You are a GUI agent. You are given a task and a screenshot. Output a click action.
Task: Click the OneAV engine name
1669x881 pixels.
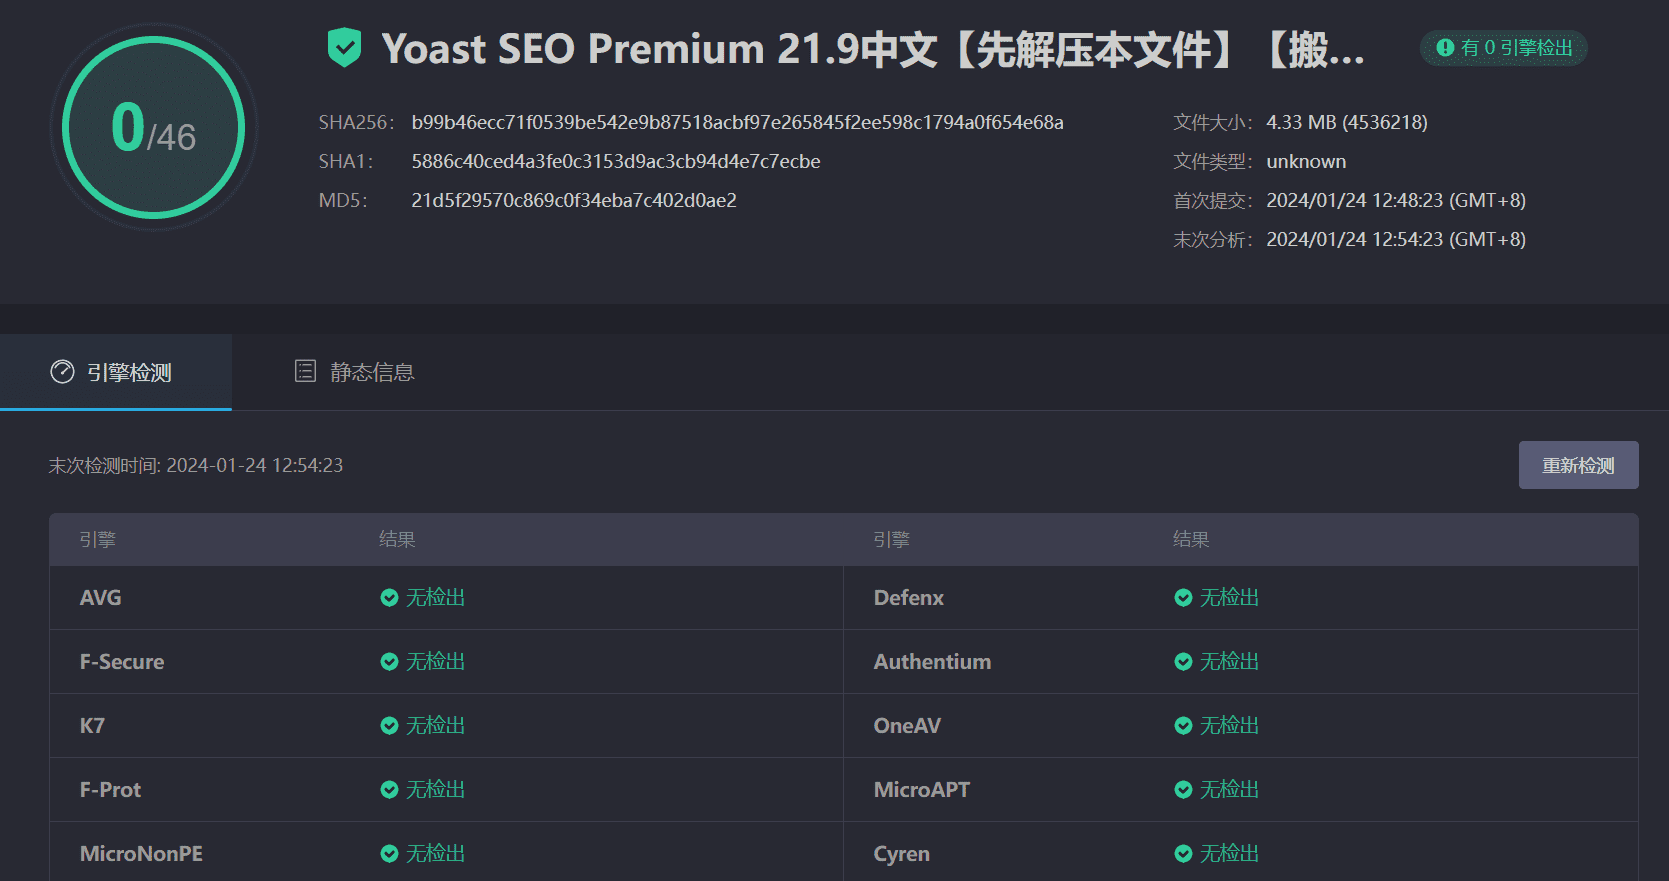coord(907,725)
